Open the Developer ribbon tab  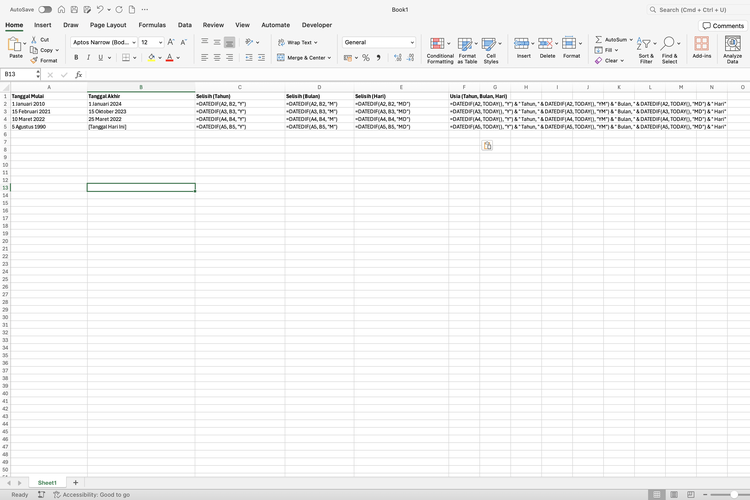(x=317, y=25)
